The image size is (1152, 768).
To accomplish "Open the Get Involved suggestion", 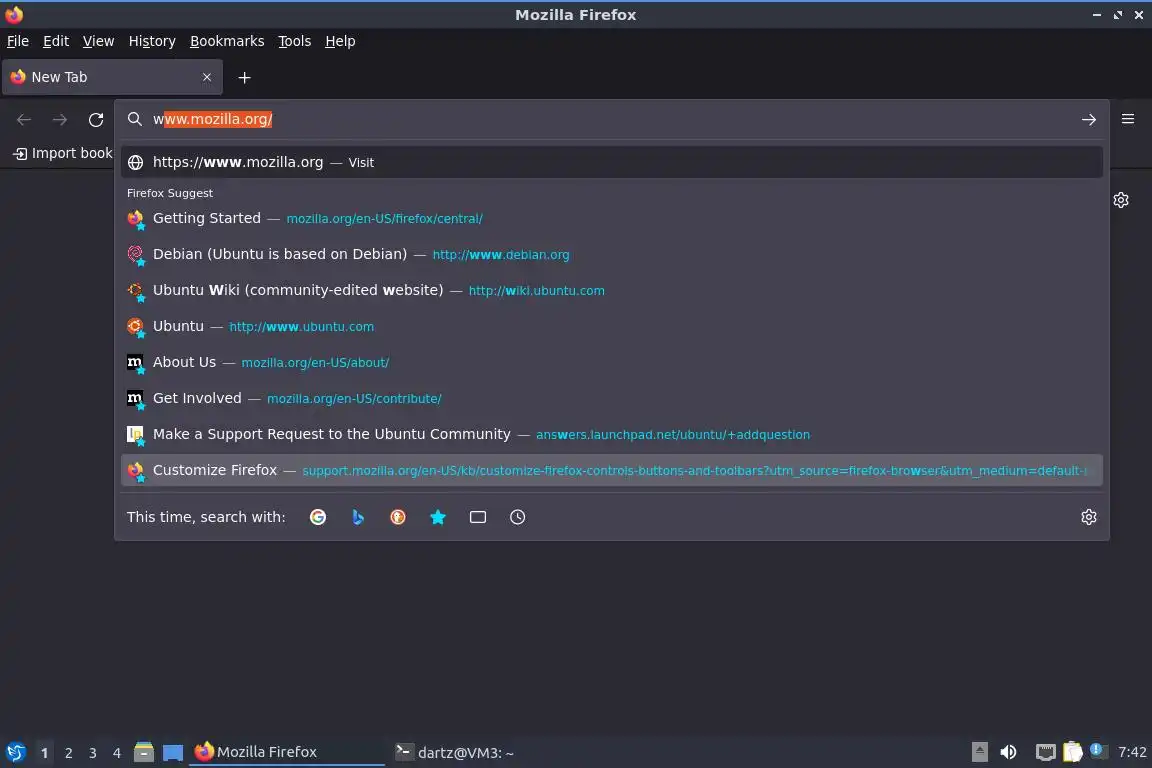I will tap(611, 398).
